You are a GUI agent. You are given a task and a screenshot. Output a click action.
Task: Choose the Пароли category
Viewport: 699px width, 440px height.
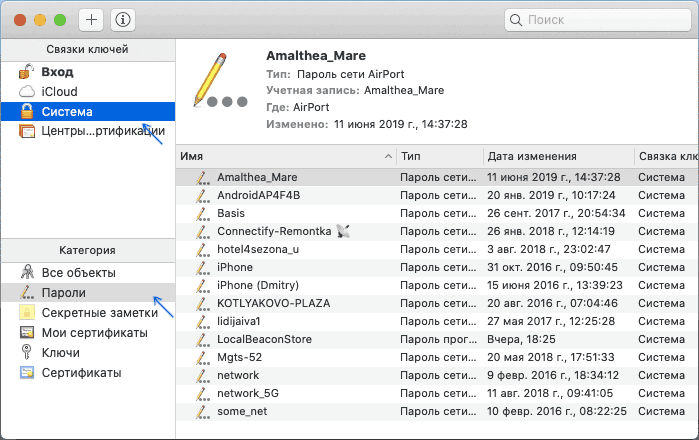click(x=88, y=292)
